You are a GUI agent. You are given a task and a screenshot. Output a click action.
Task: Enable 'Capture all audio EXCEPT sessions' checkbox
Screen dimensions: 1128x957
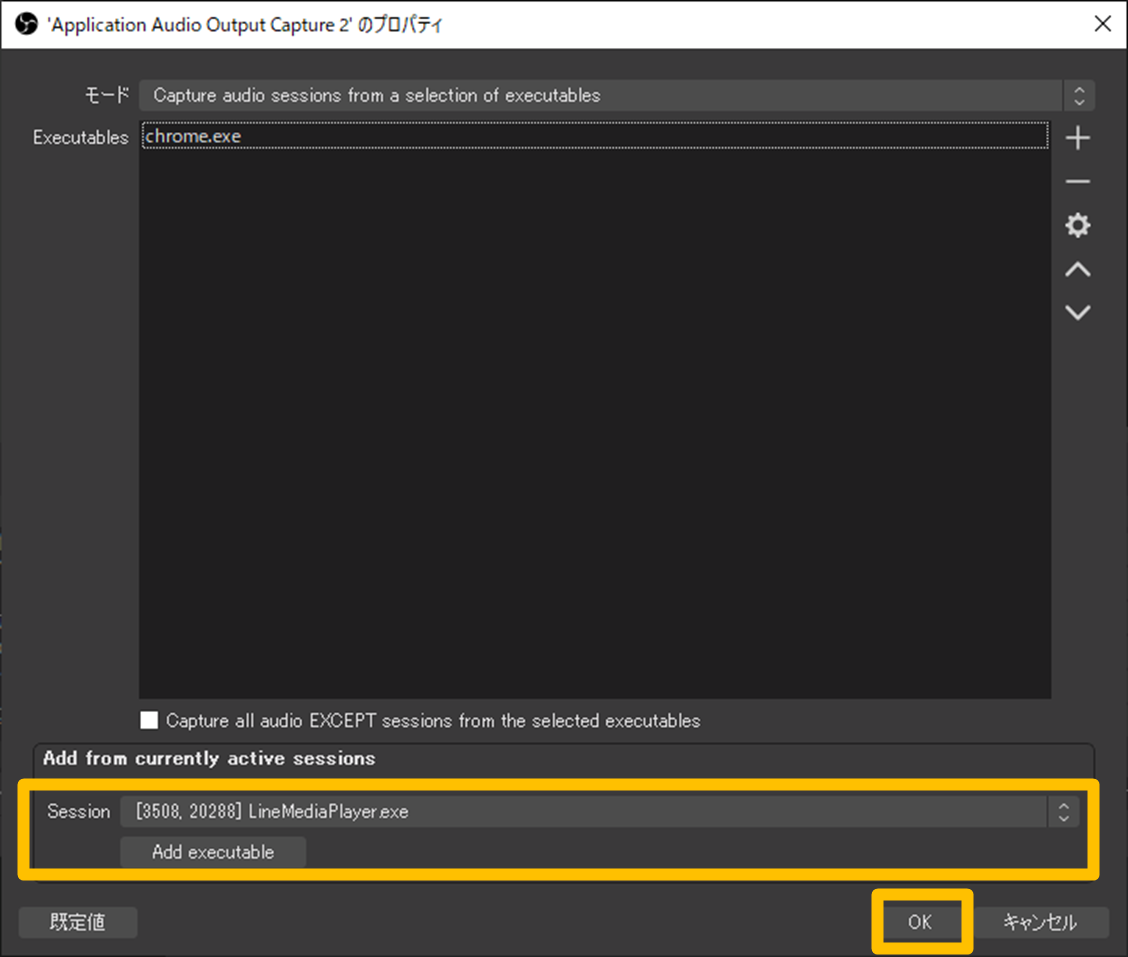pyautogui.click(x=149, y=720)
